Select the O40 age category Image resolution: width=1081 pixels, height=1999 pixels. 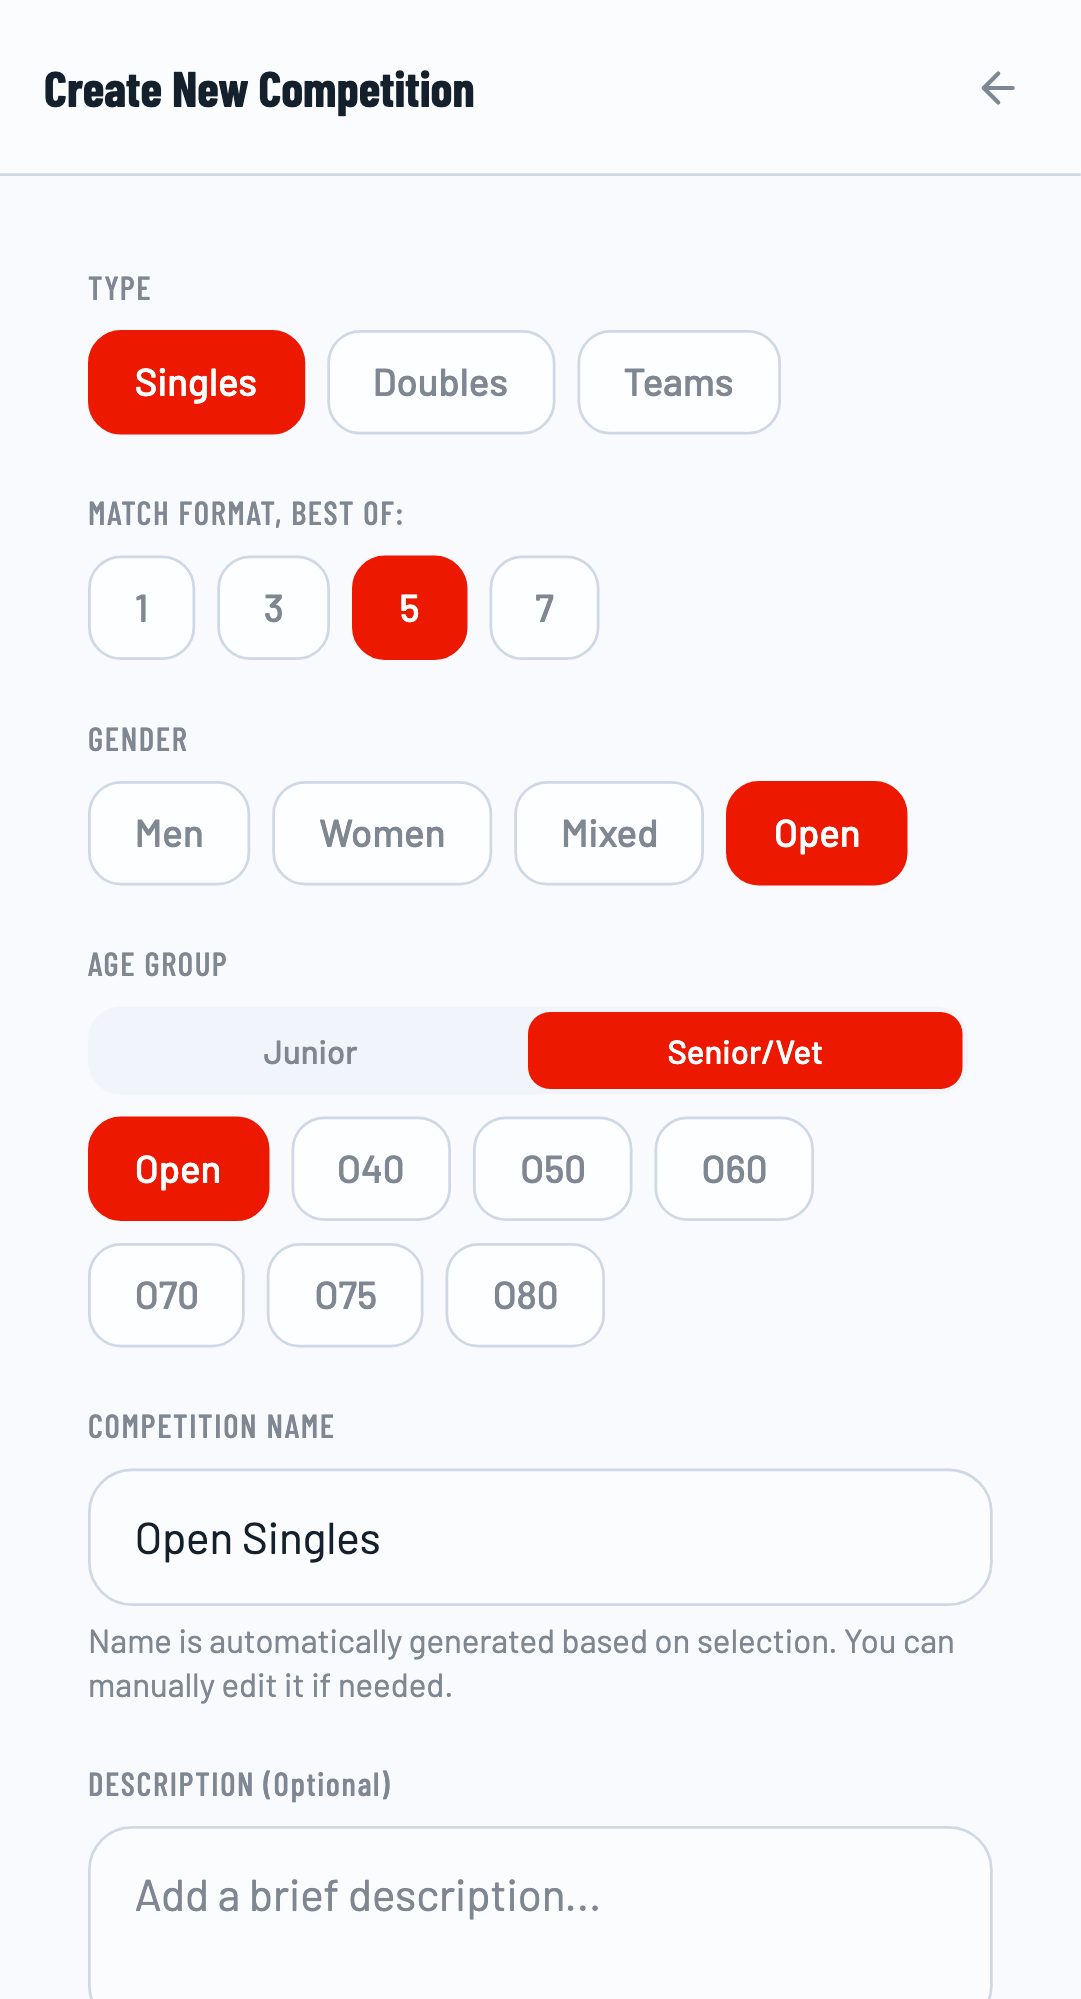coord(370,1169)
